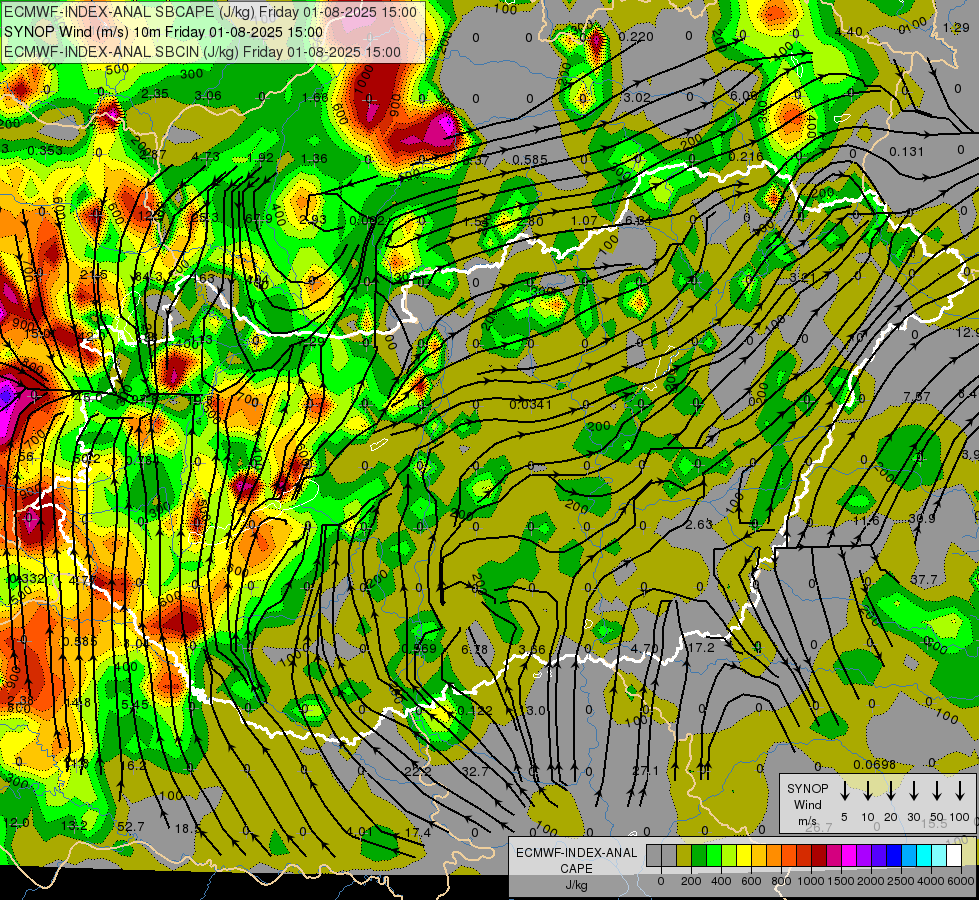Click the SYNOP Wind 10m title line
This screenshot has width=979, height=900.
(164, 32)
